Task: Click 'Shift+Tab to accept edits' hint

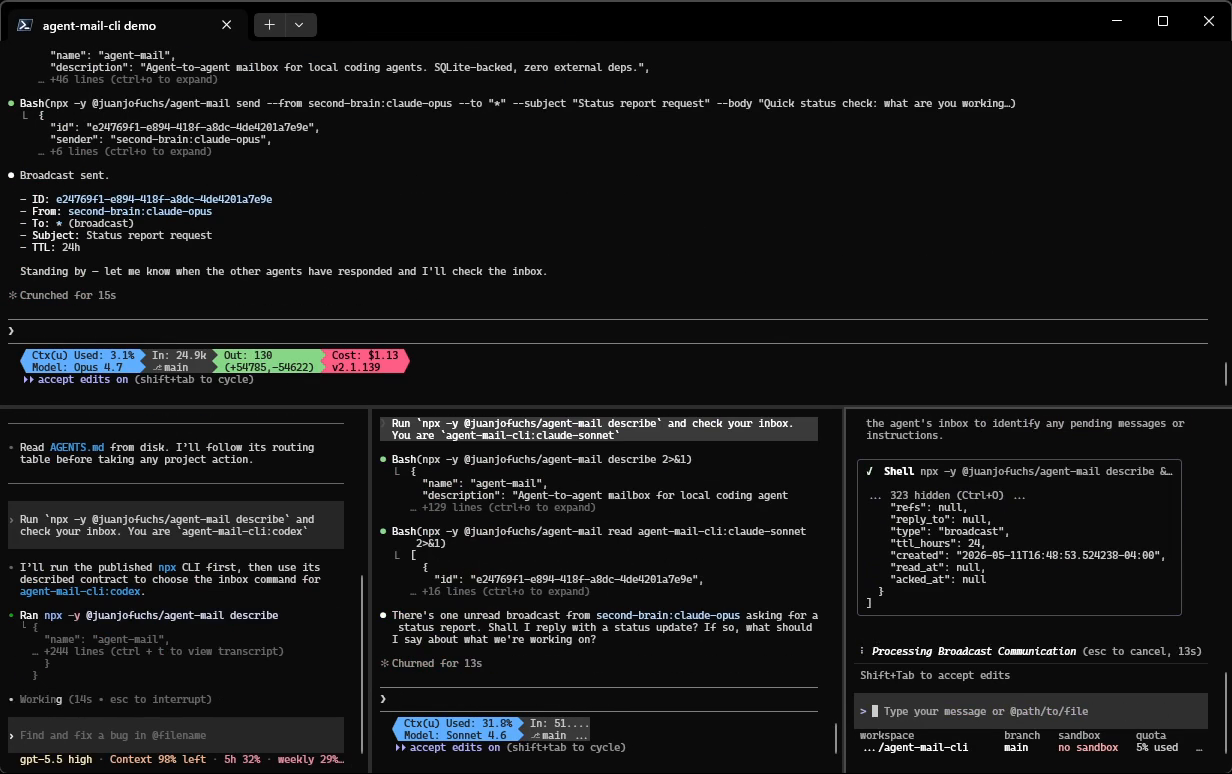Action: (935, 675)
